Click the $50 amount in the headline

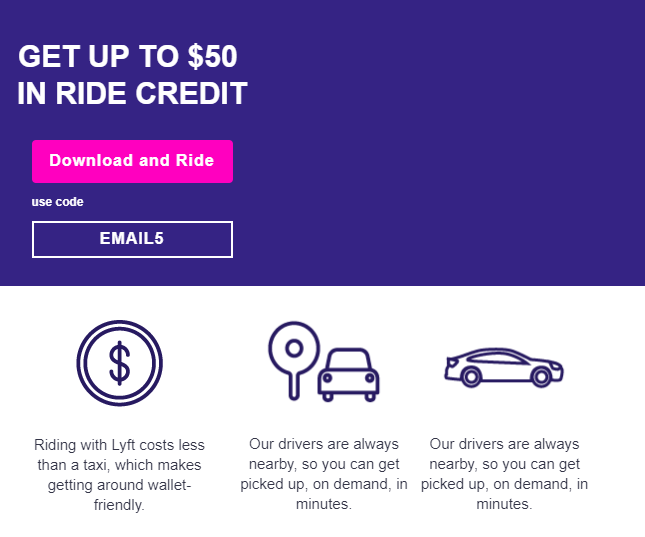pos(213,56)
